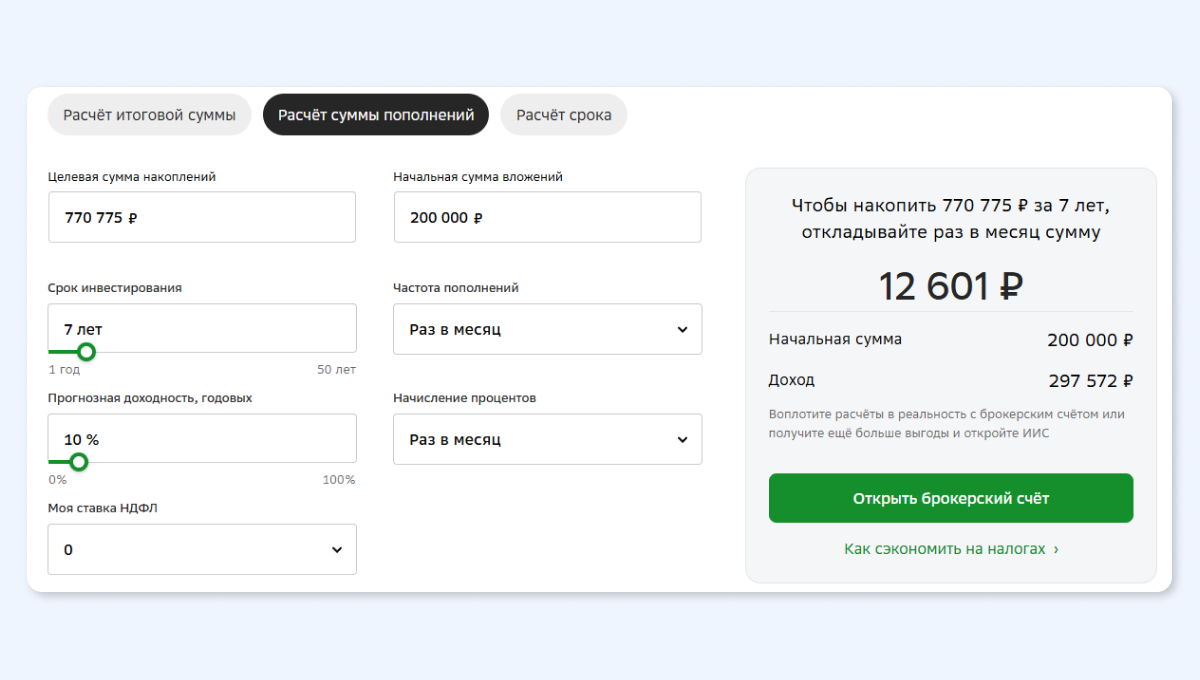
Task: Click the Срок инвестирования text field
Action: tap(202, 328)
